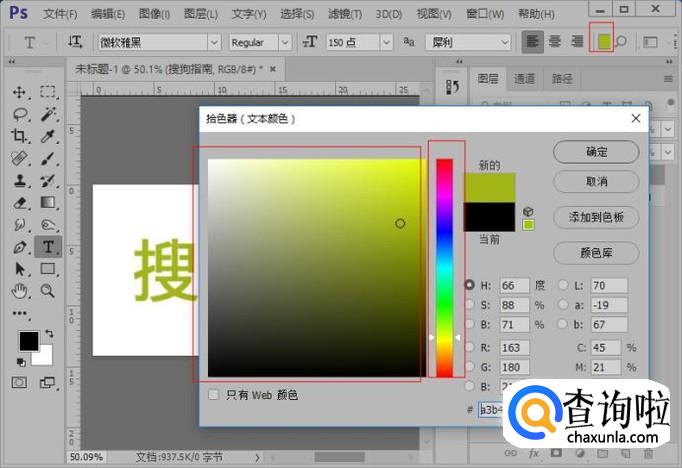Image resolution: width=682 pixels, height=468 pixels.
Task: Open the 滤镜(T) menu
Action: [x=344, y=14]
